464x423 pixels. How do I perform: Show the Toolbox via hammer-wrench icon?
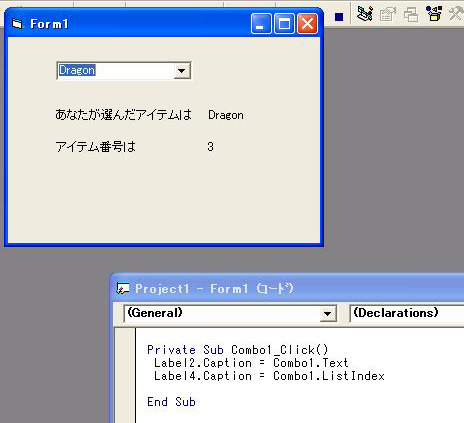456,15
